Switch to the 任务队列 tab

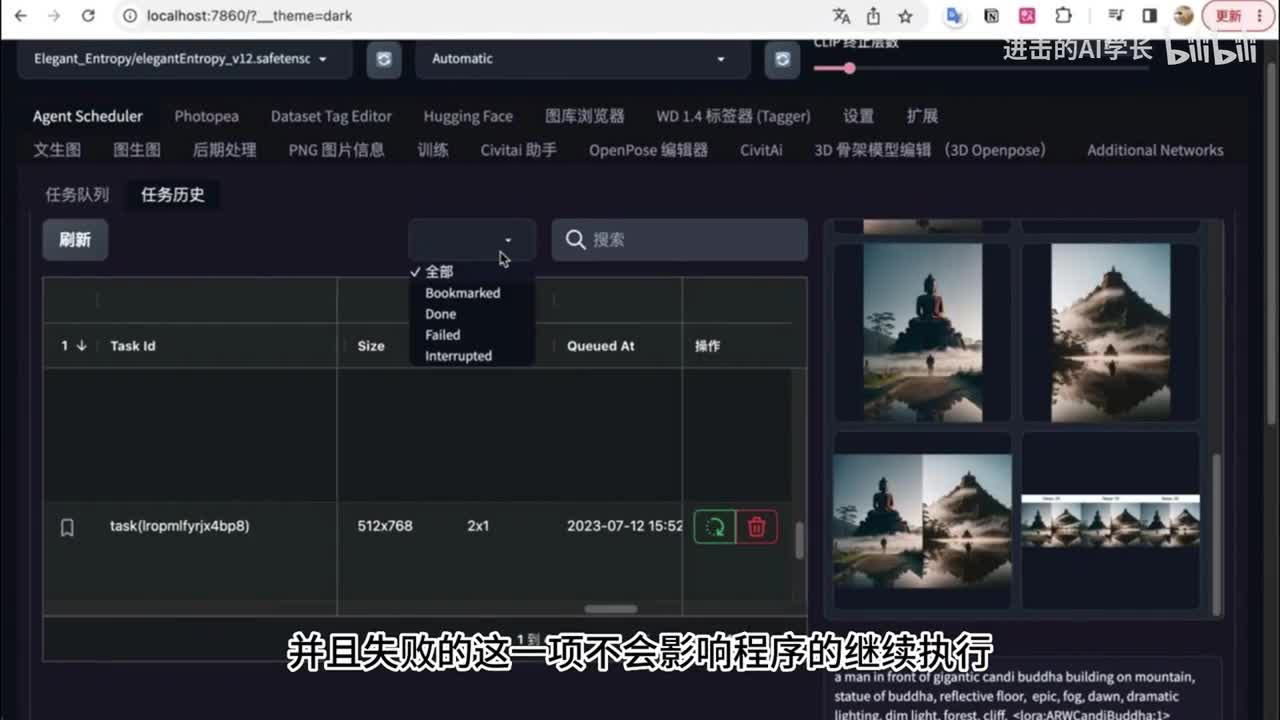pyautogui.click(x=77, y=195)
